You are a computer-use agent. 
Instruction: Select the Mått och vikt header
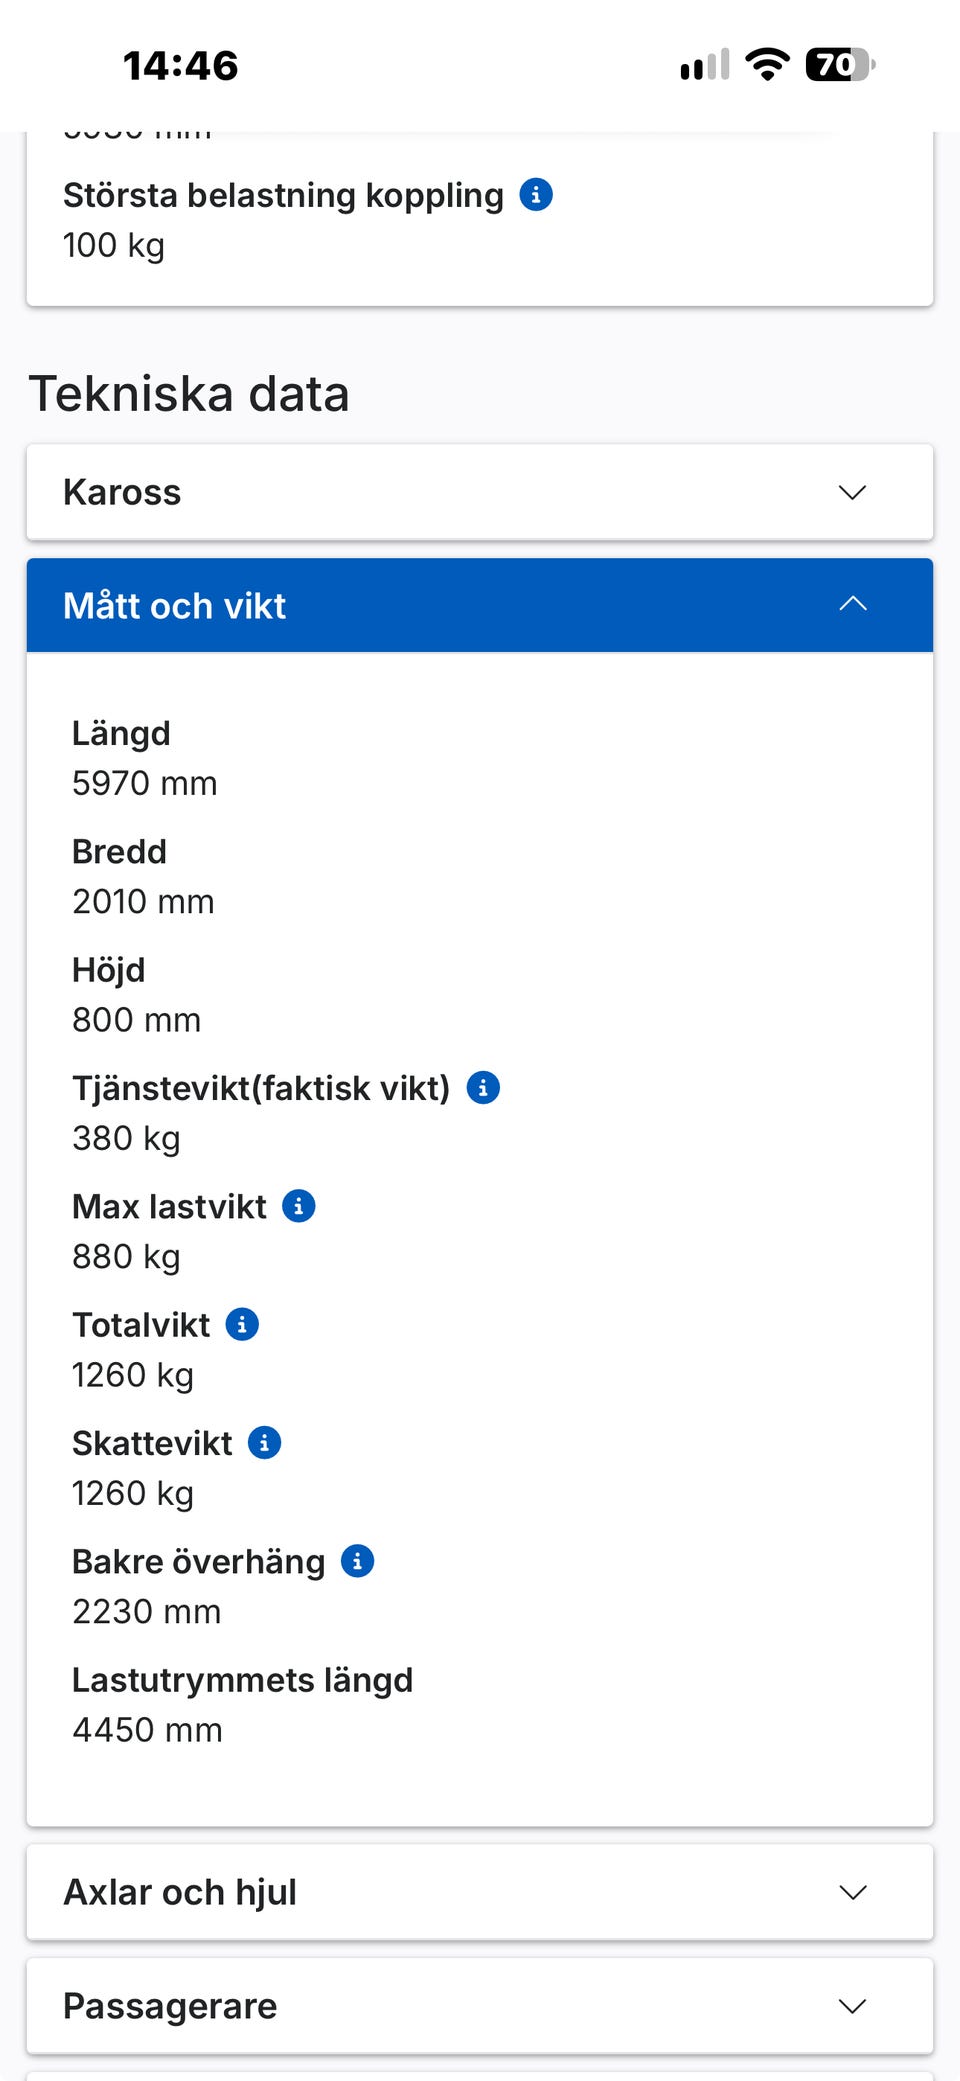coord(480,605)
